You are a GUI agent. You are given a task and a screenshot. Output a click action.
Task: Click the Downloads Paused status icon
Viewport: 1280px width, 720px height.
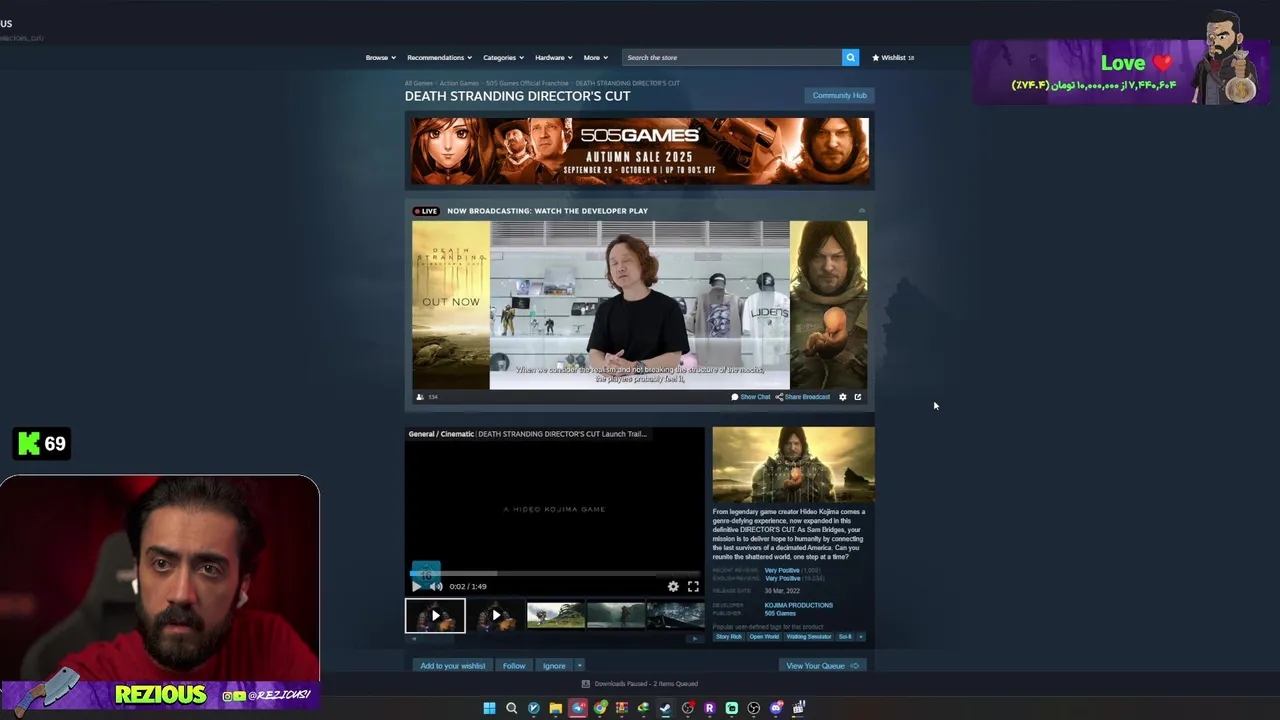click(586, 684)
